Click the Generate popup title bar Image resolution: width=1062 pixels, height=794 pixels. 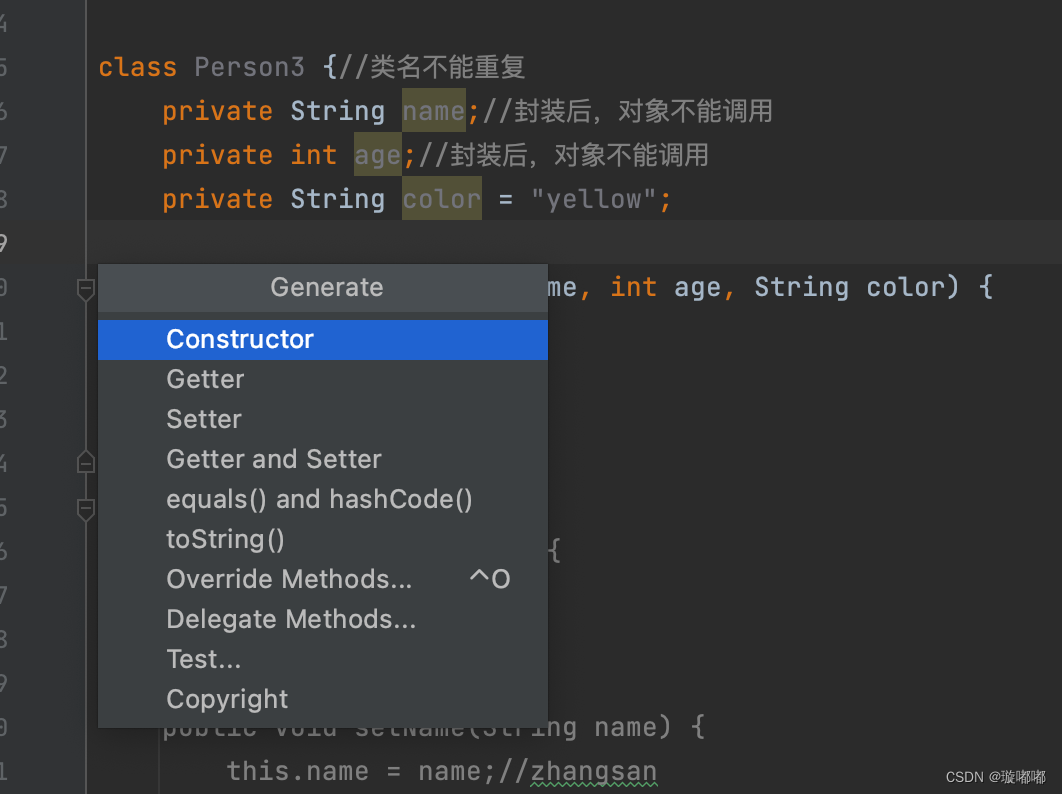(326, 287)
